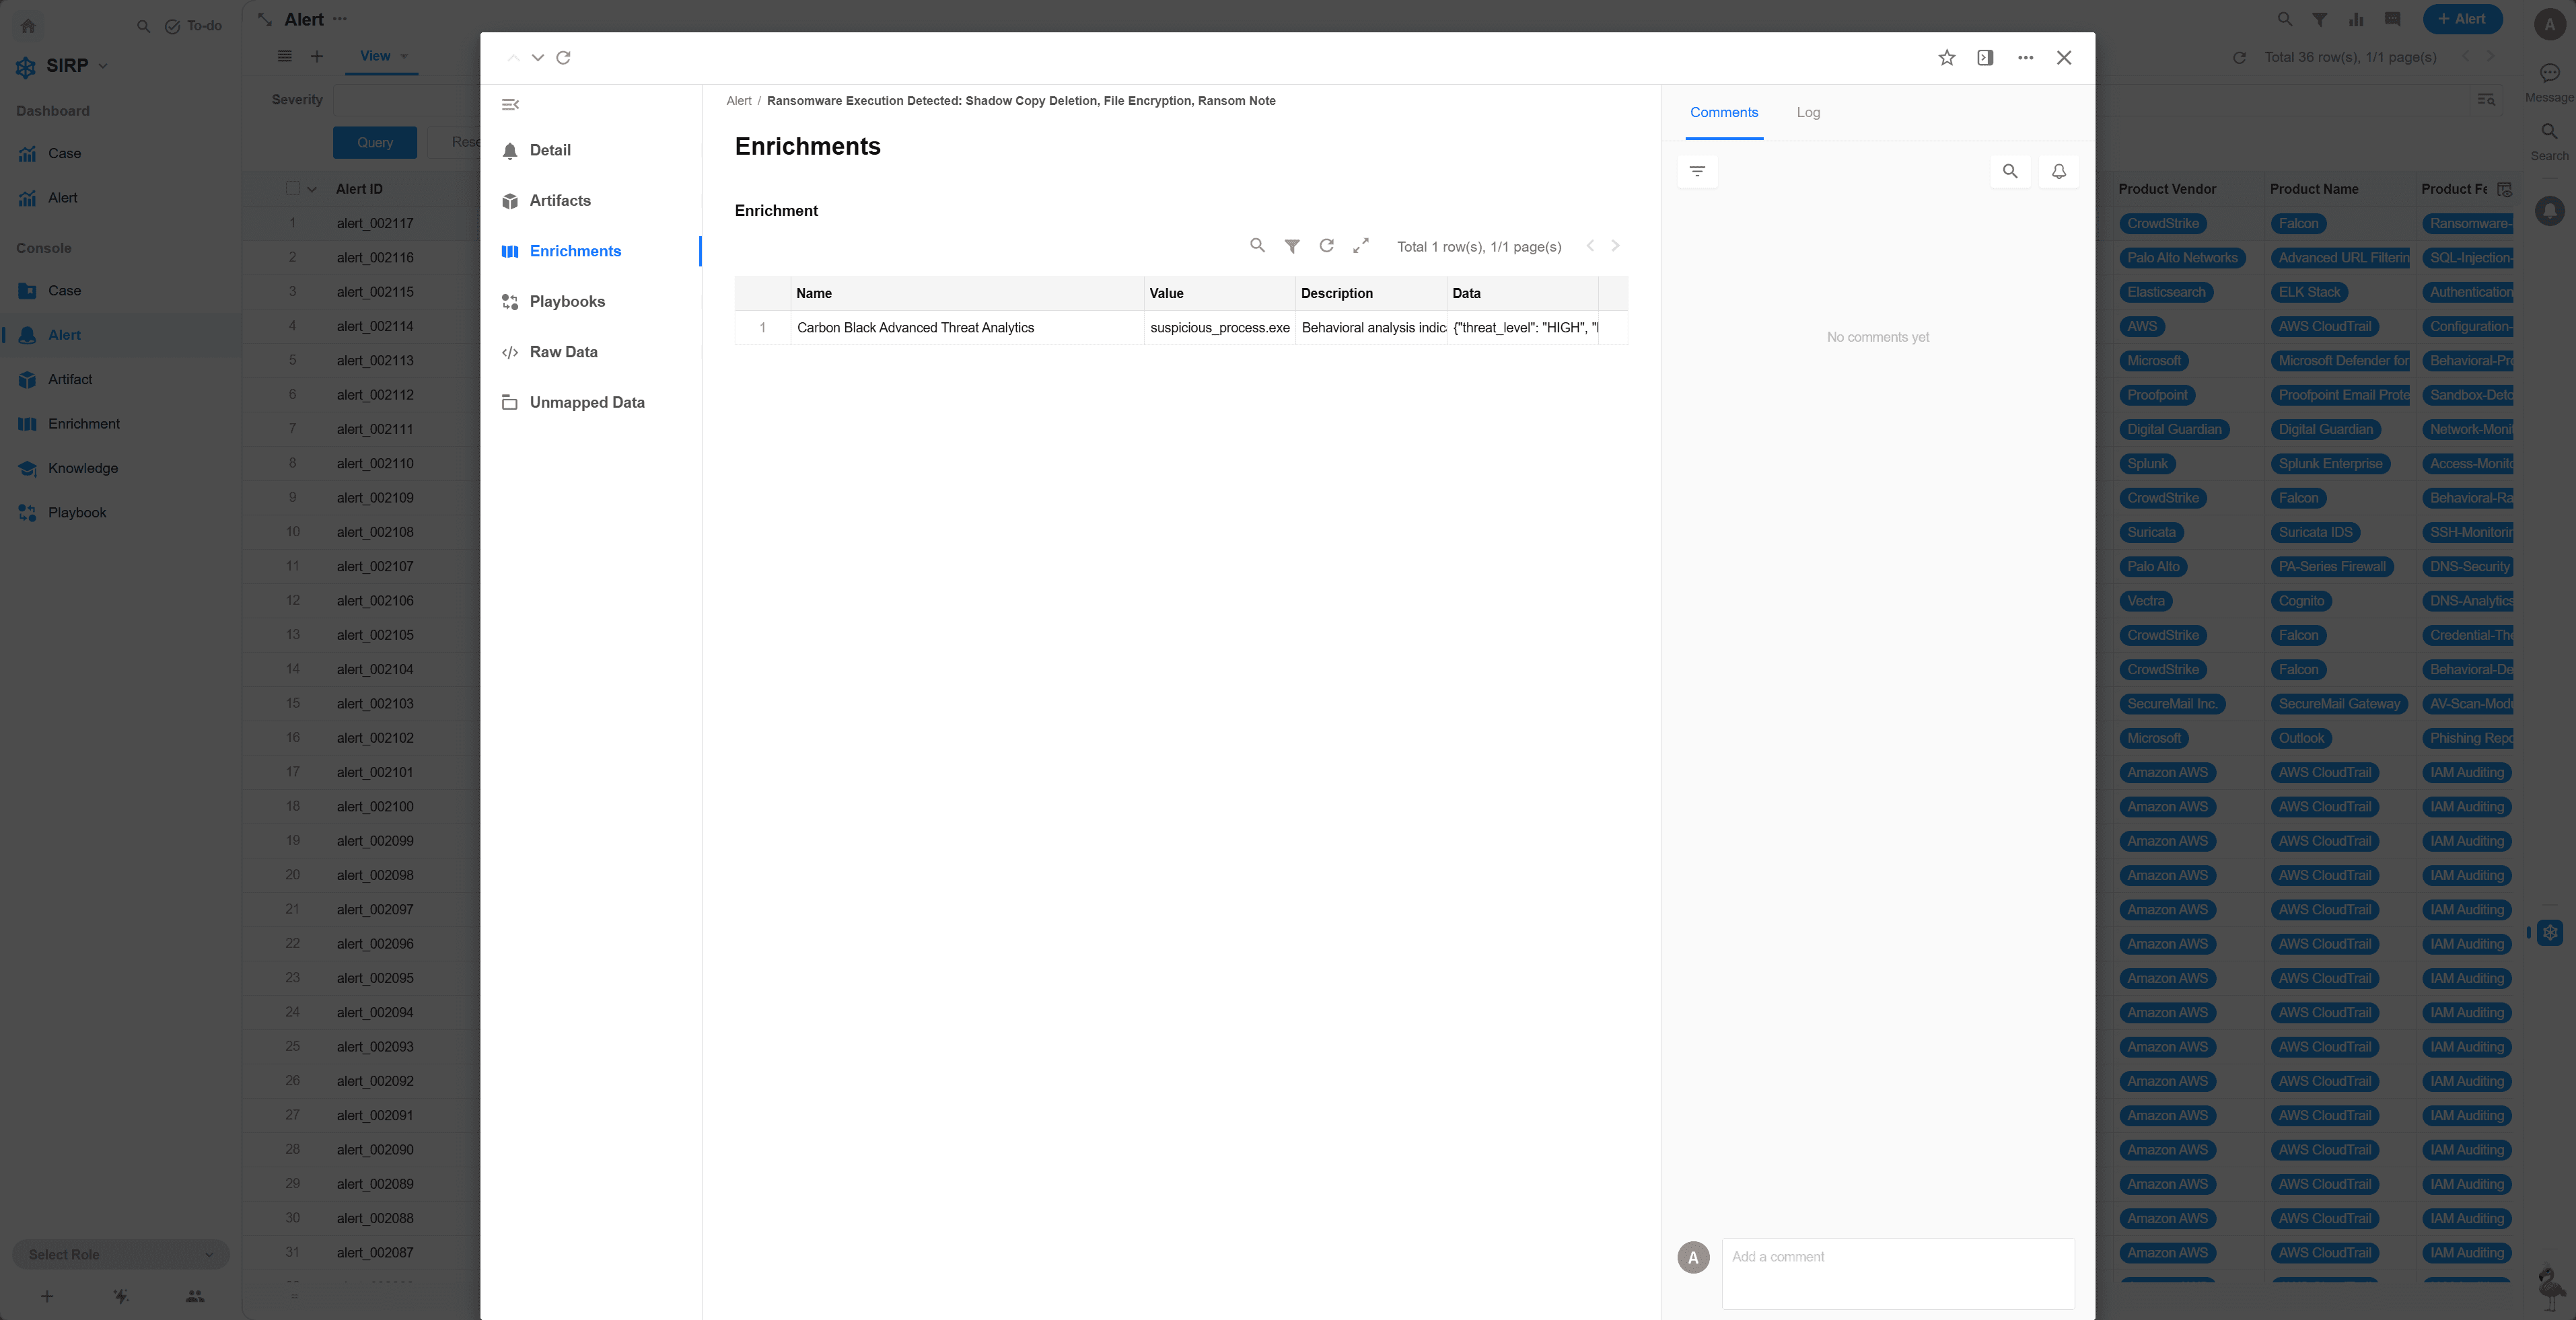
Task: Open alert_002117 in the background list
Action: [x=375, y=224]
